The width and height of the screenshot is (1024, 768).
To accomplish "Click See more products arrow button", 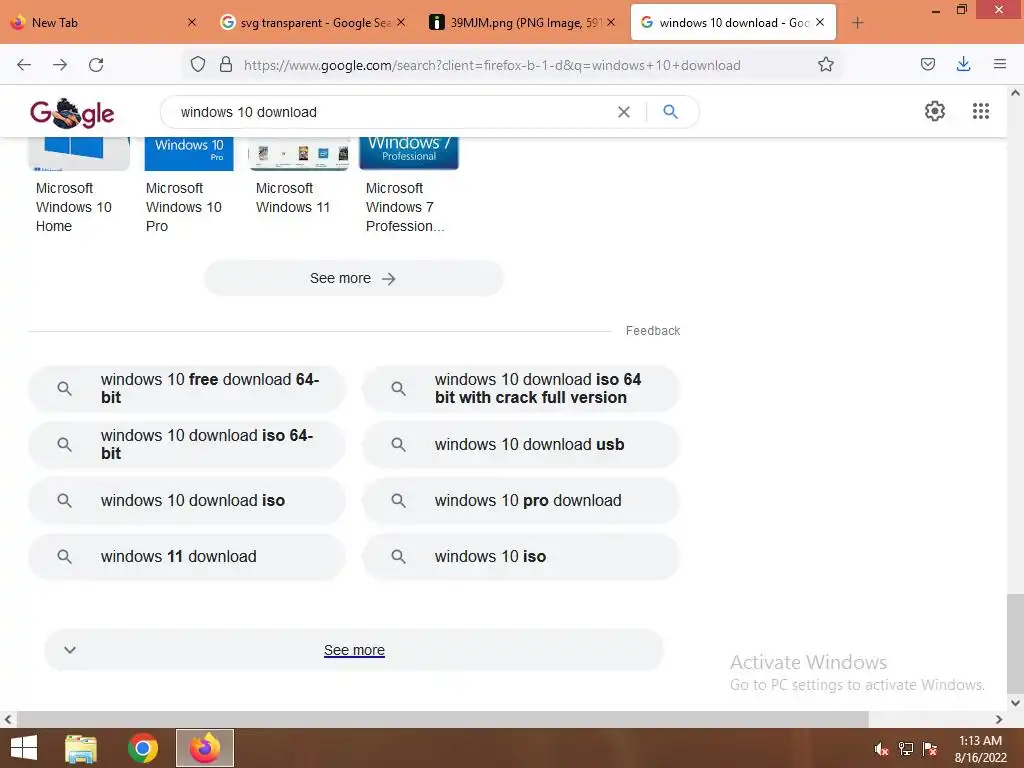I will click(x=353, y=278).
